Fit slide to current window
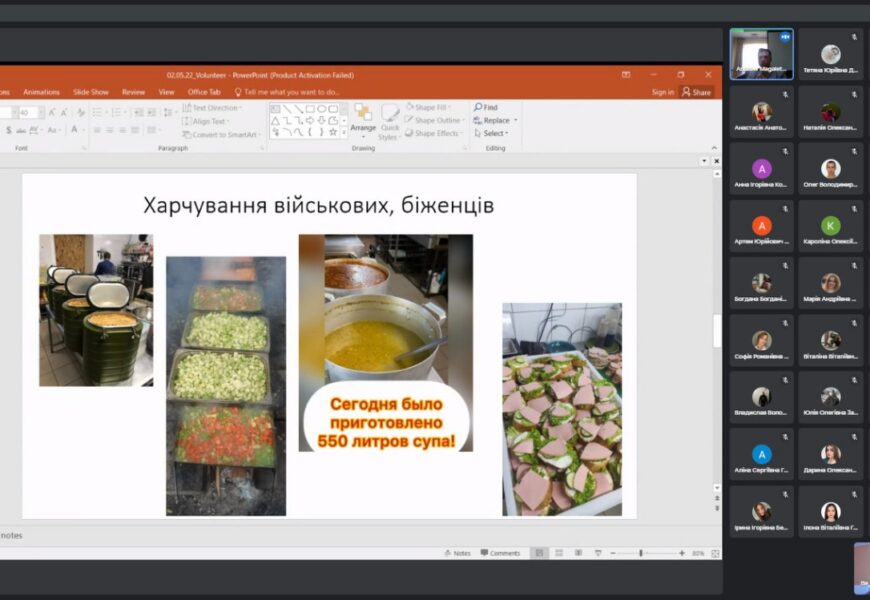The height and width of the screenshot is (600, 870). click(x=715, y=553)
